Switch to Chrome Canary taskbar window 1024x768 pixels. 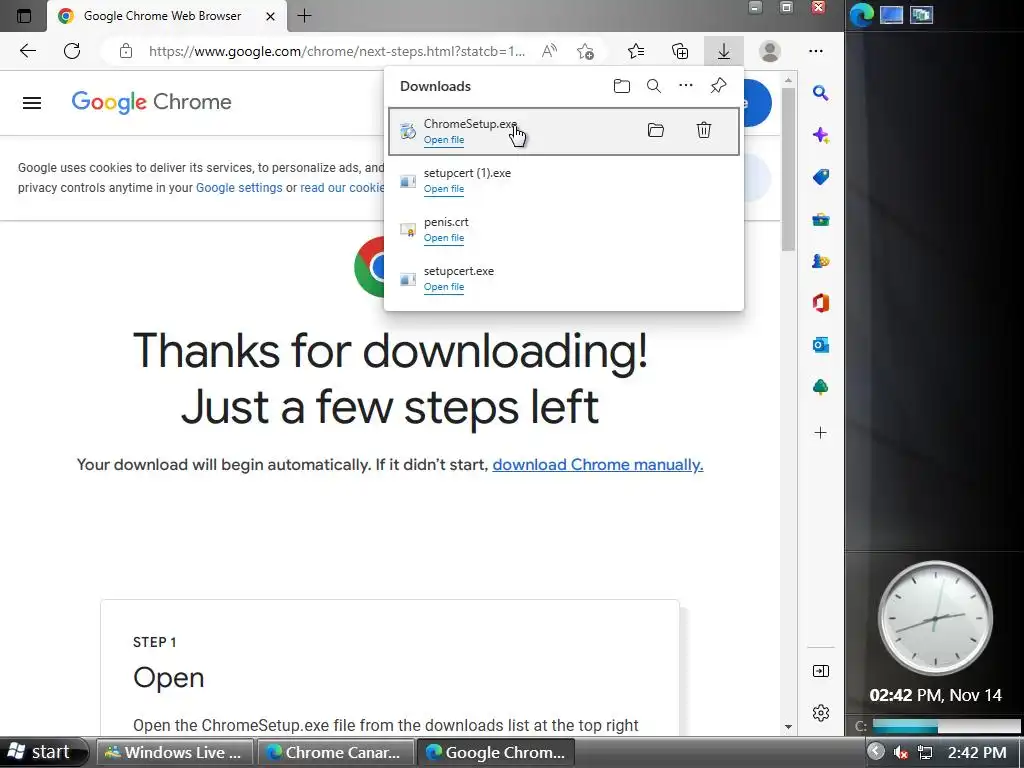click(x=336, y=752)
